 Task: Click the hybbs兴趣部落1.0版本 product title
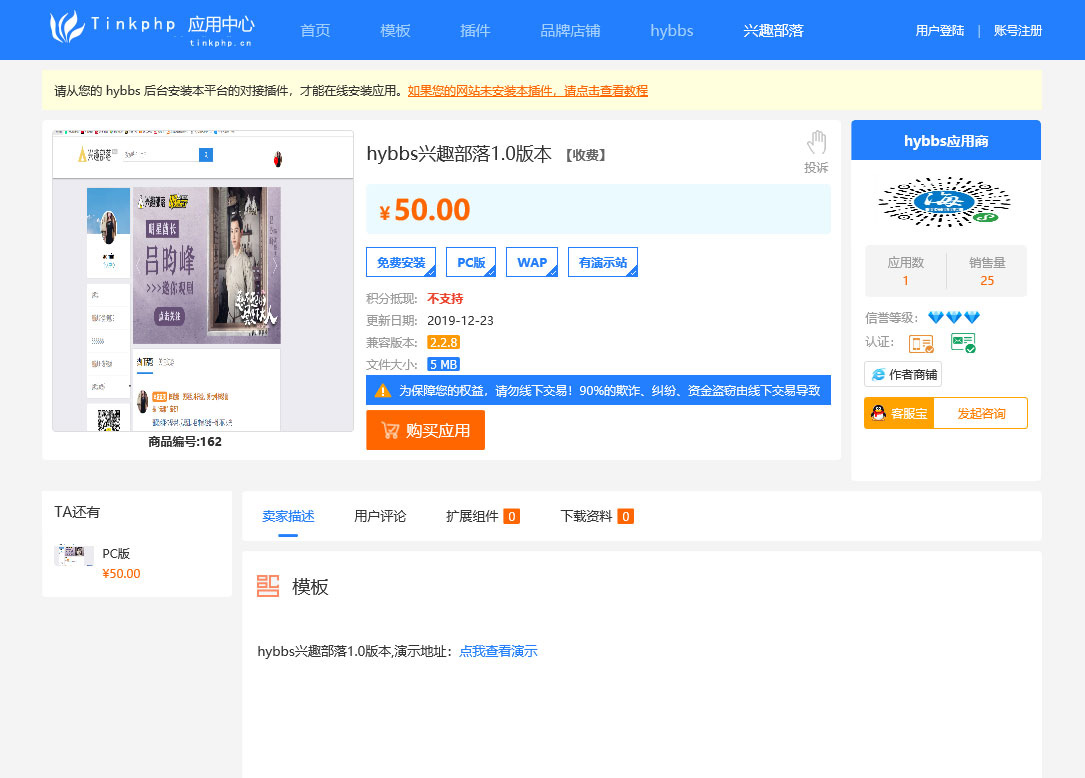(x=459, y=154)
